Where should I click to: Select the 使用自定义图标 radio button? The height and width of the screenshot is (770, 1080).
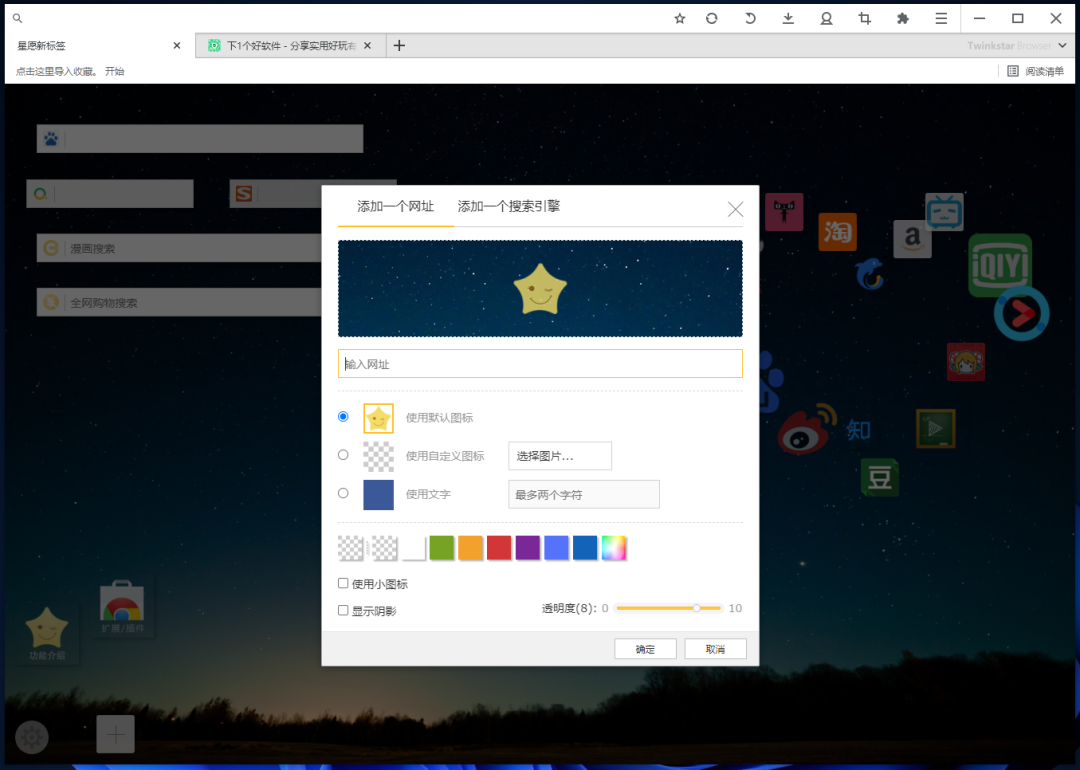tap(343, 455)
